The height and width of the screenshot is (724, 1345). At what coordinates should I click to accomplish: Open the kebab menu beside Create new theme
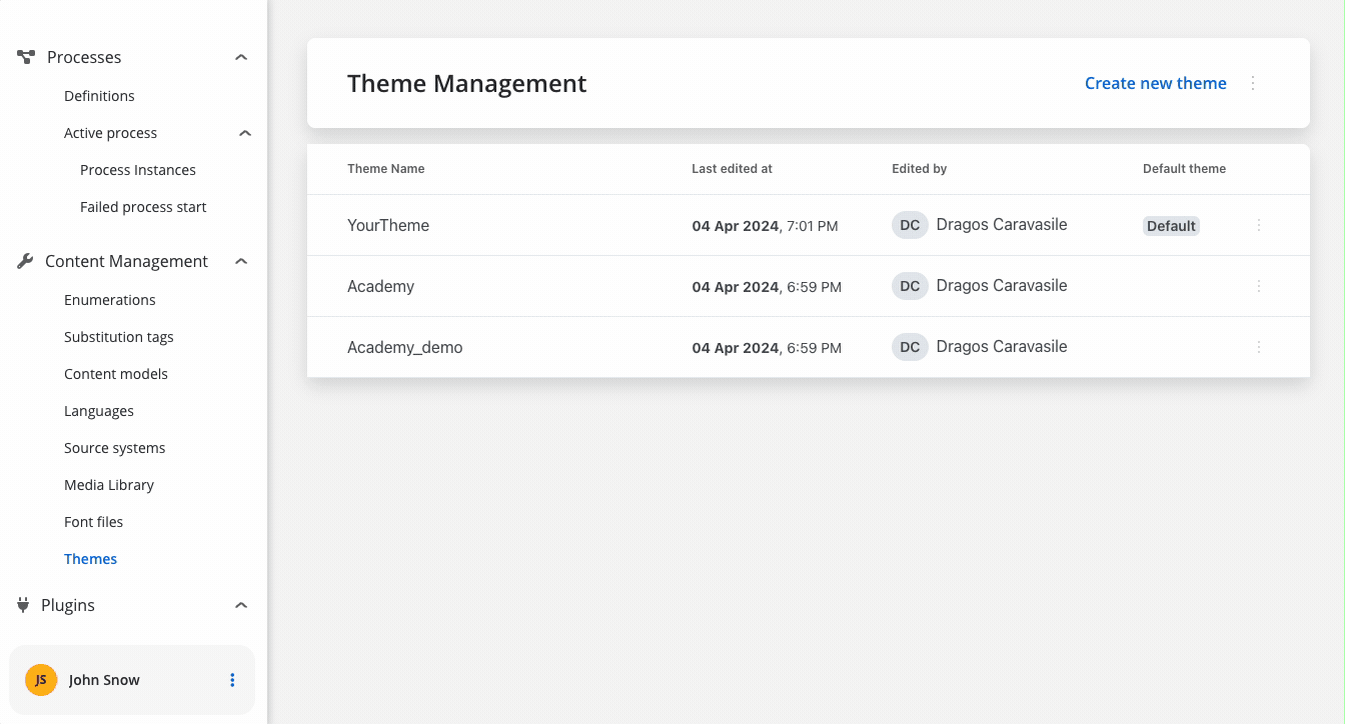click(x=1253, y=83)
